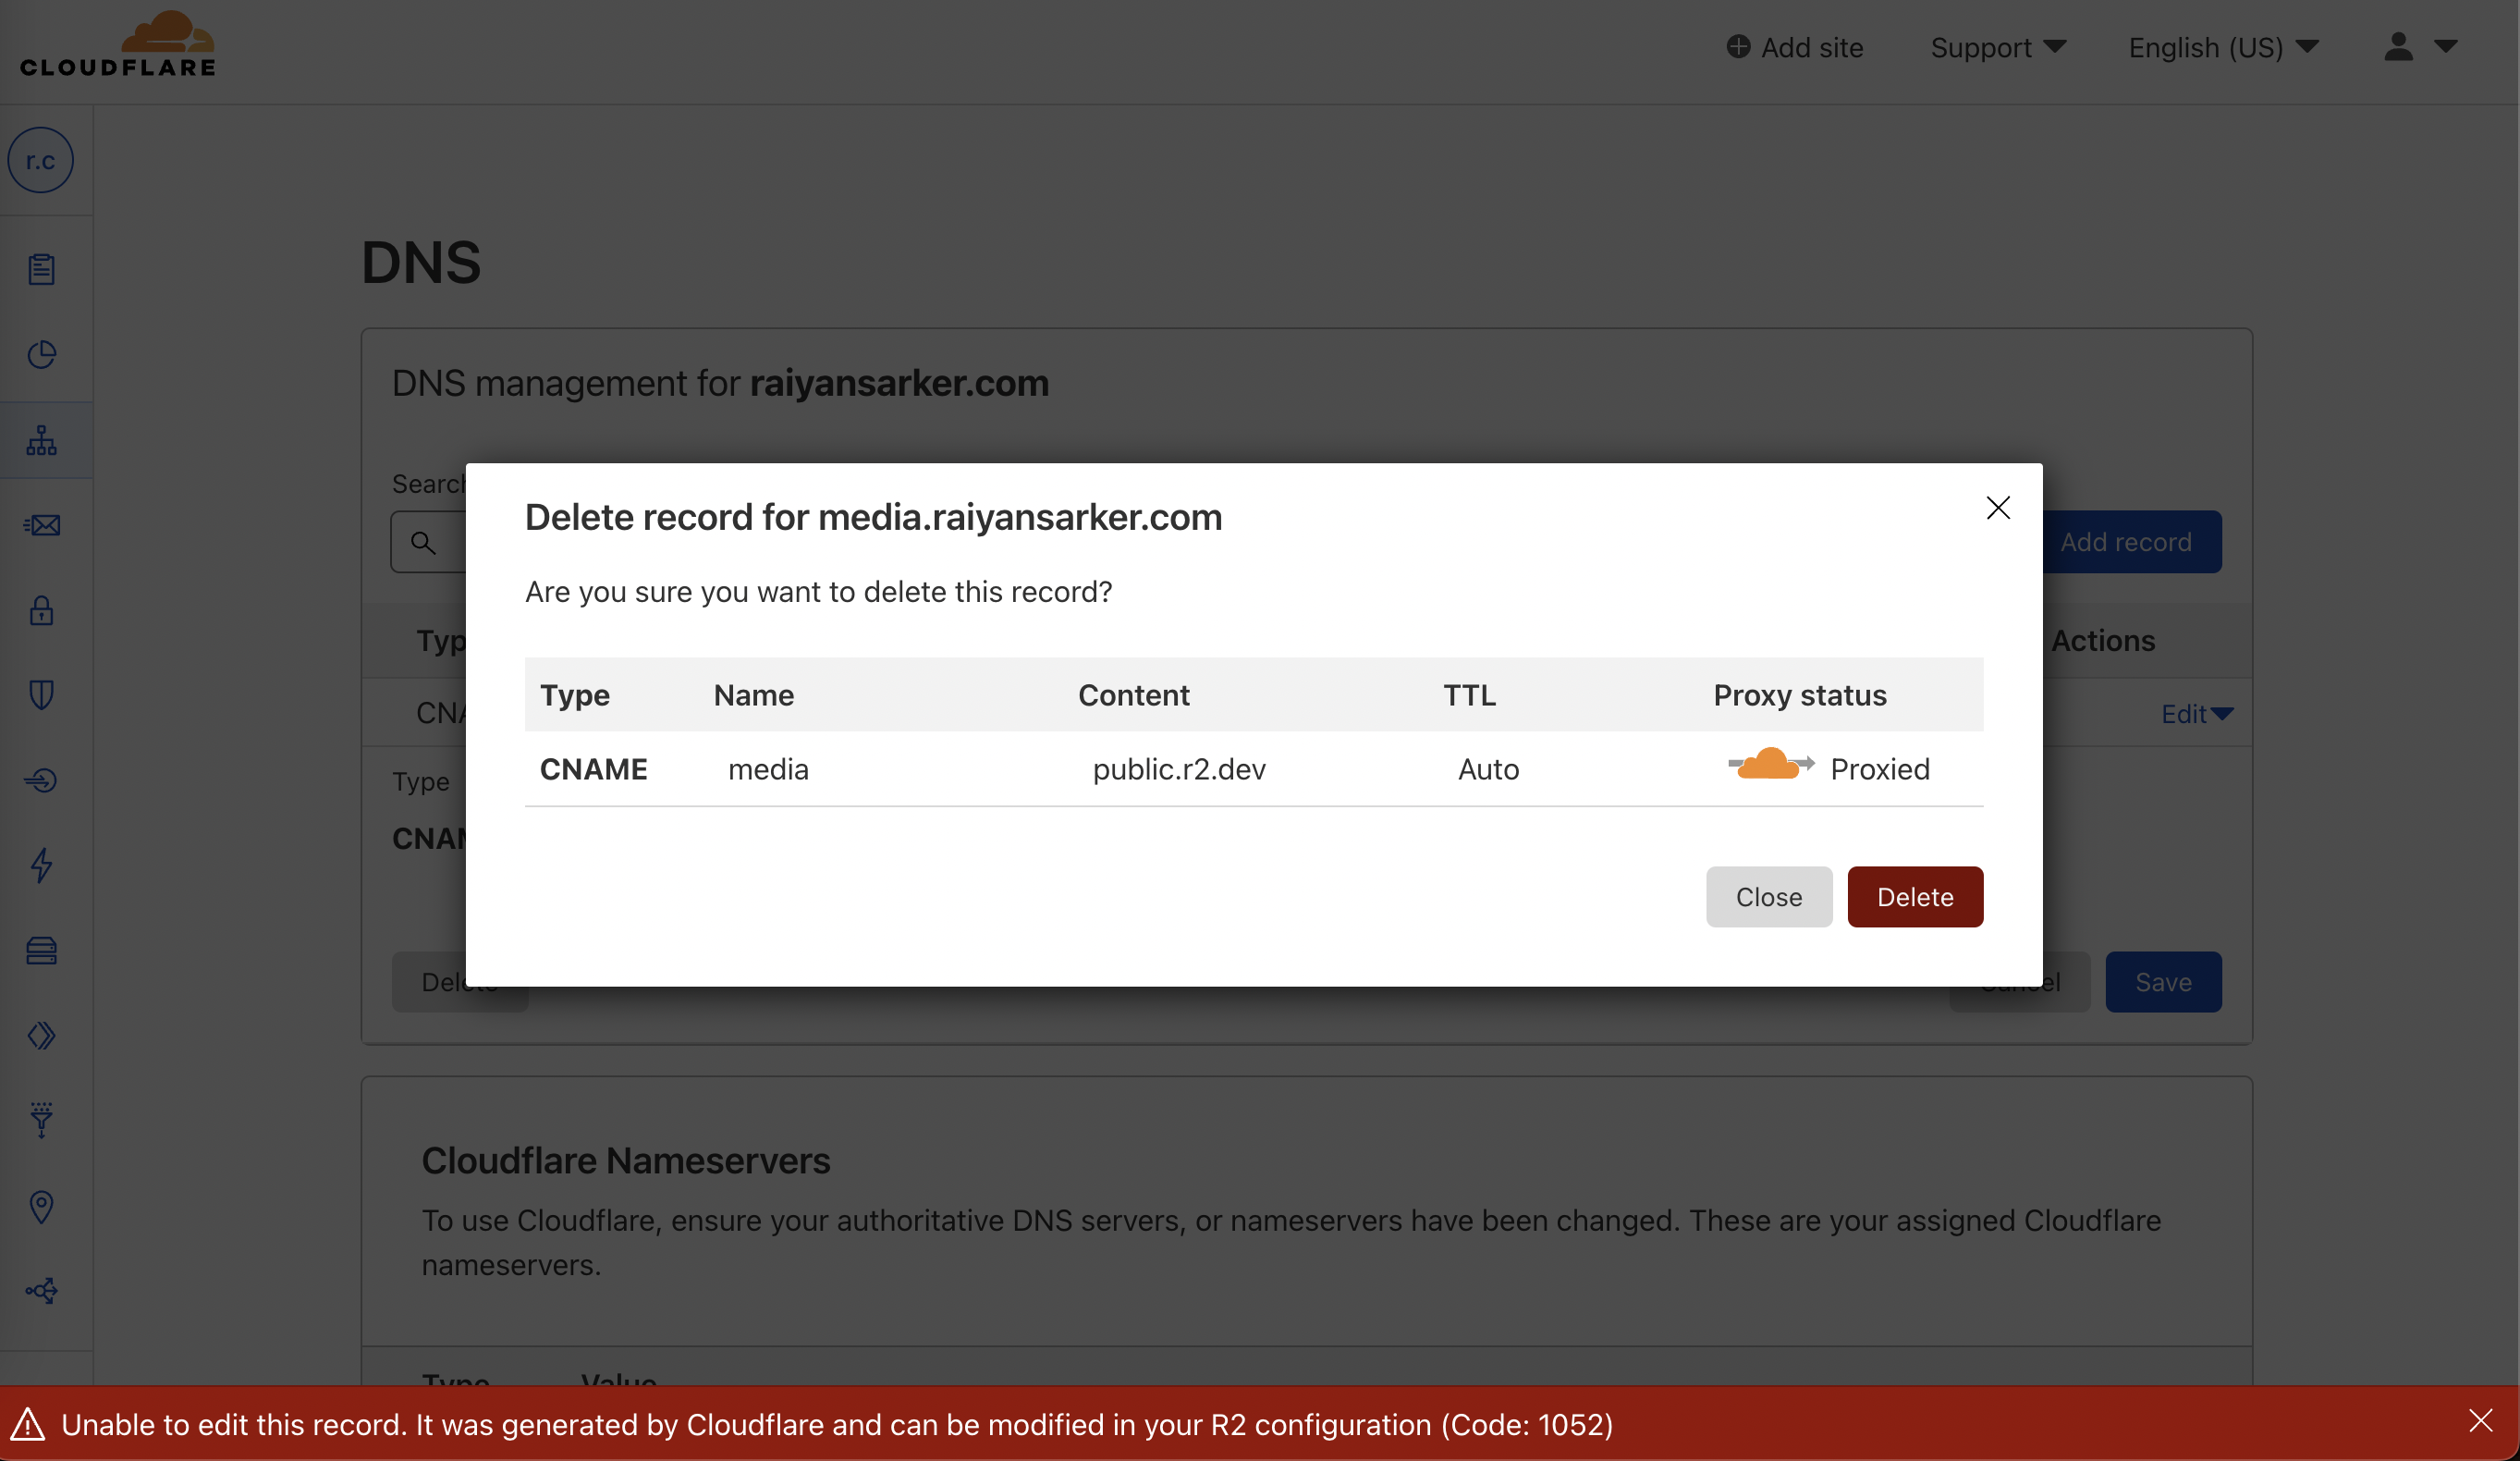
Task: Open the Rules funnel section
Action: point(41,1120)
